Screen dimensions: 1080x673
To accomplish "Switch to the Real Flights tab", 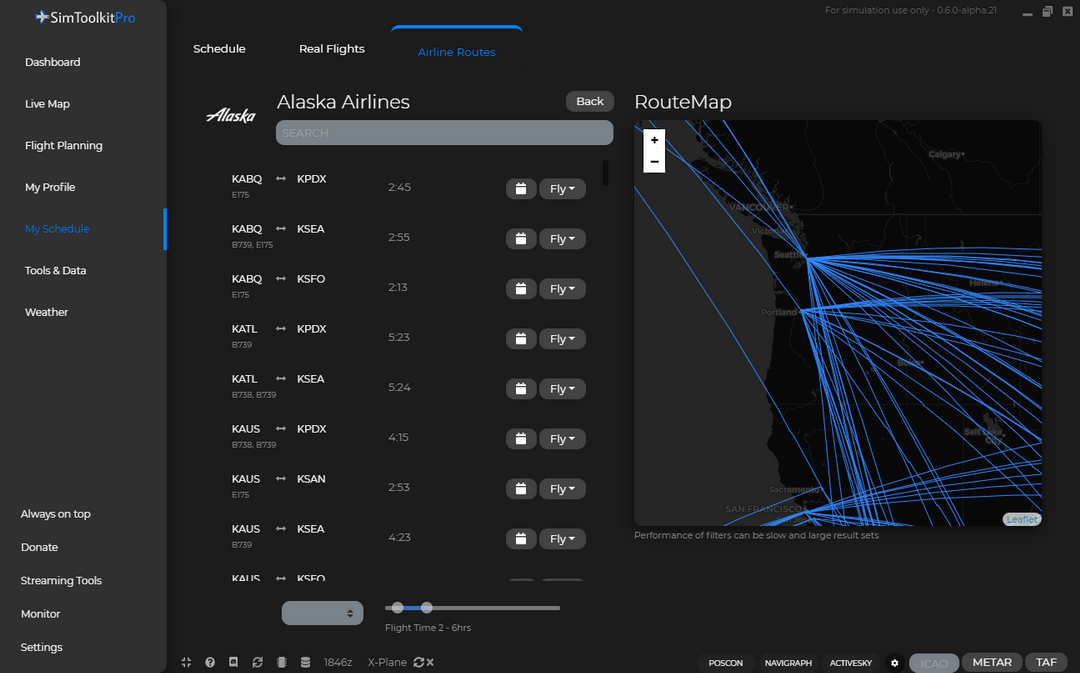I will (x=331, y=48).
